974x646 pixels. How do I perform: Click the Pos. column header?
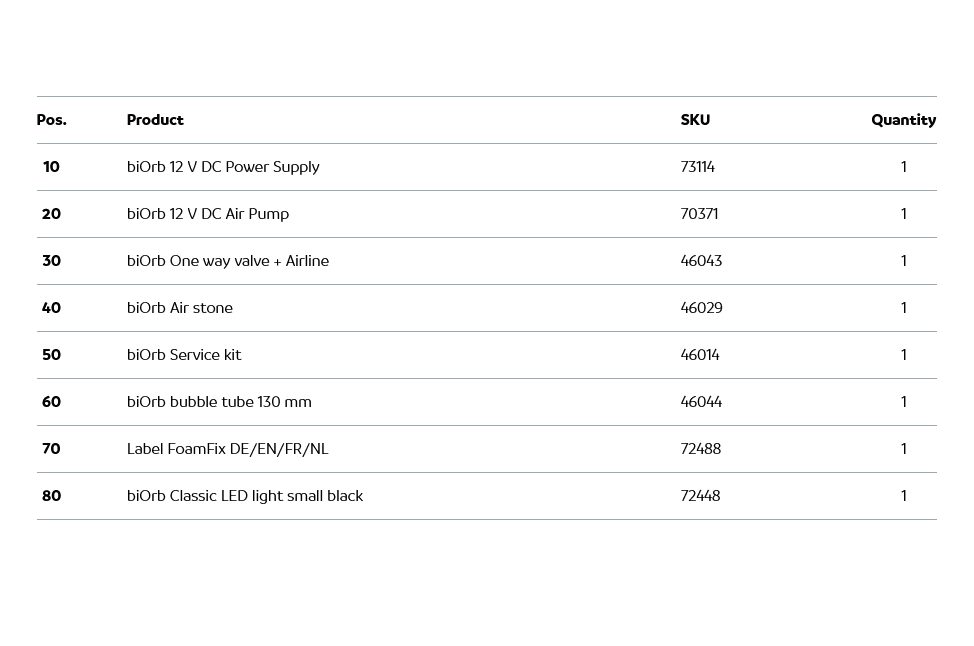point(51,120)
